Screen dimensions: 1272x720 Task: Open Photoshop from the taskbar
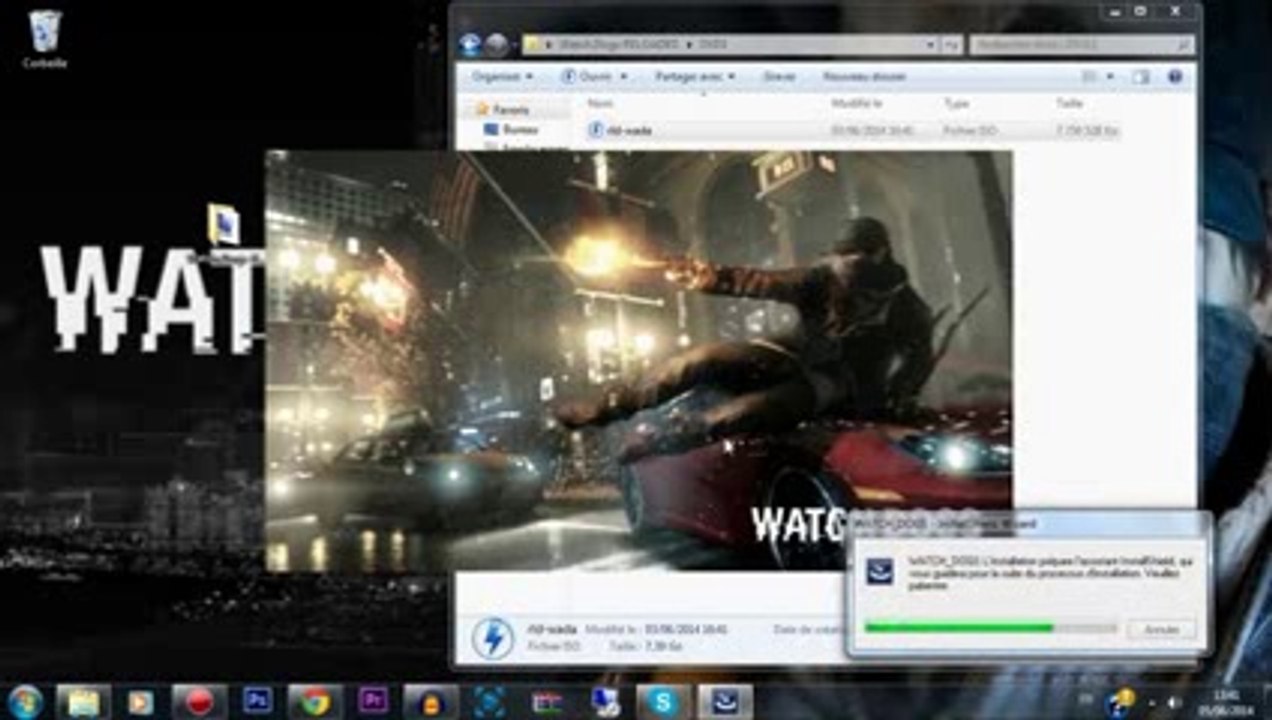tap(257, 702)
